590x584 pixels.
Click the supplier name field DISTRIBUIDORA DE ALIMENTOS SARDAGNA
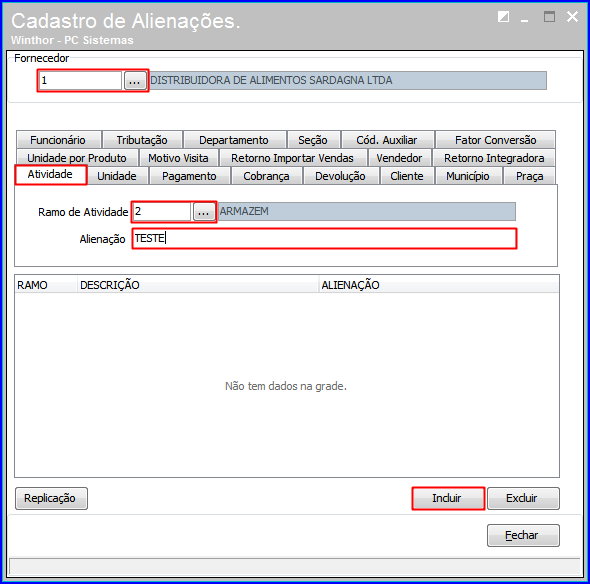click(x=348, y=81)
